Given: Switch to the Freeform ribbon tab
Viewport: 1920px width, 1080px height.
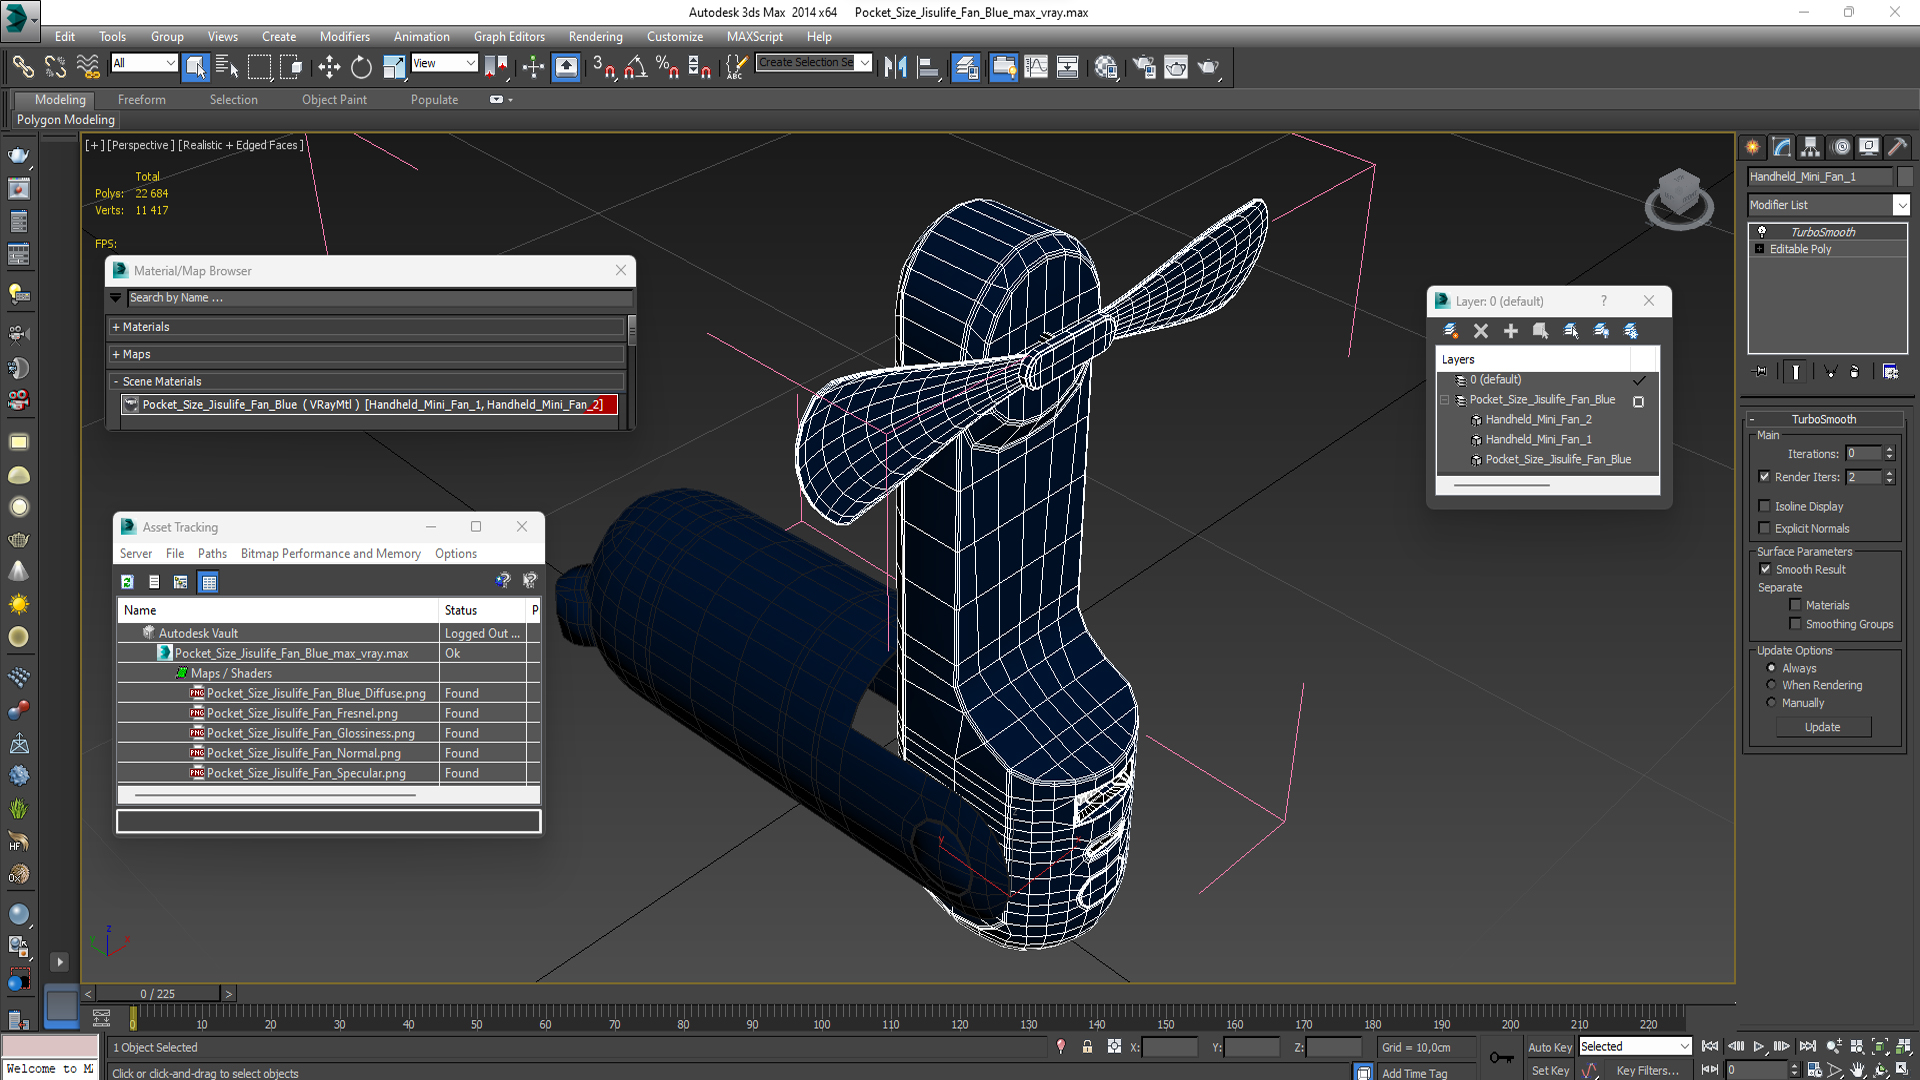Looking at the screenshot, I should pyautogui.click(x=141, y=99).
